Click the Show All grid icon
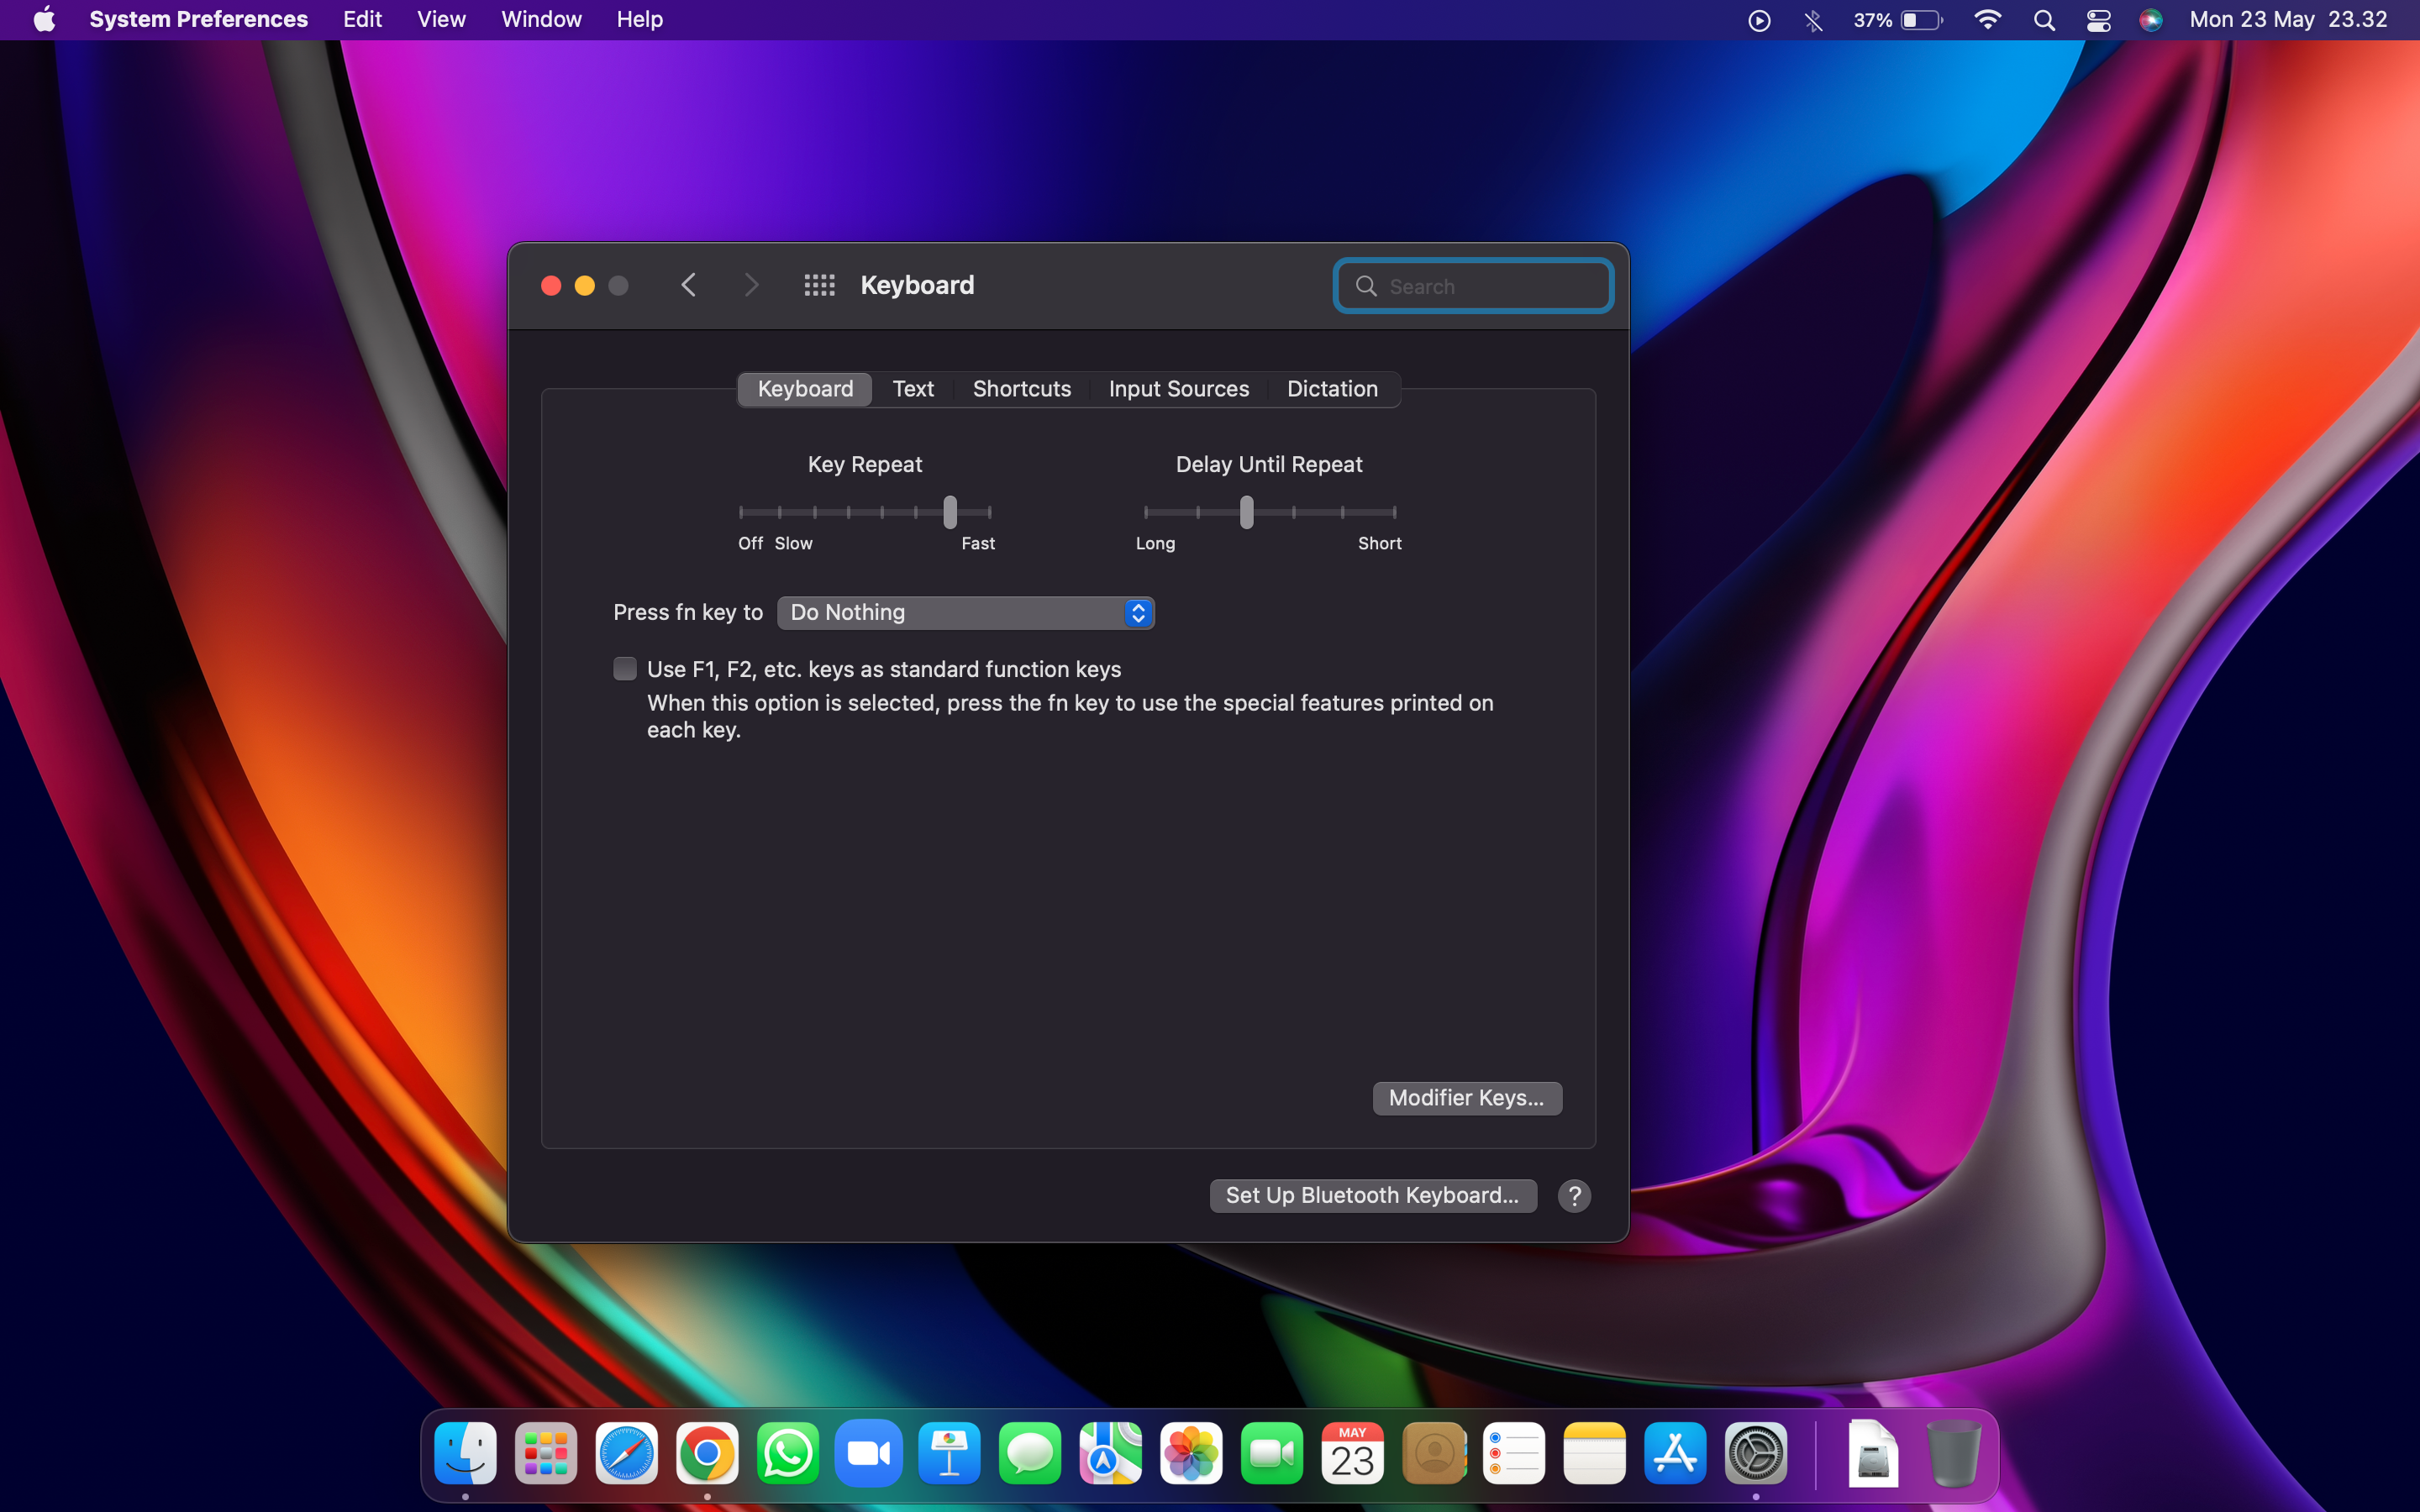 pos(819,286)
